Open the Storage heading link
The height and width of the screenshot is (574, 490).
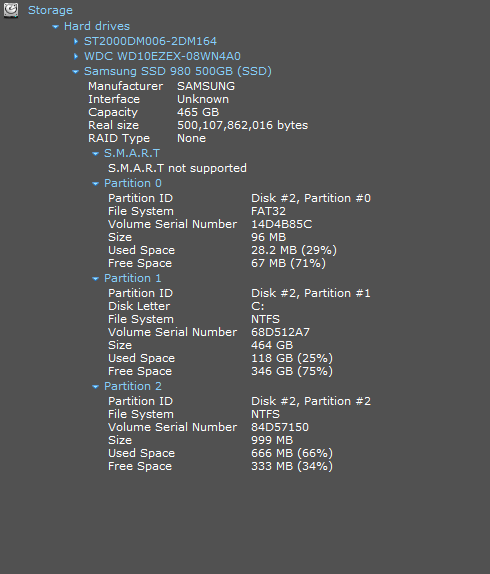51,10
